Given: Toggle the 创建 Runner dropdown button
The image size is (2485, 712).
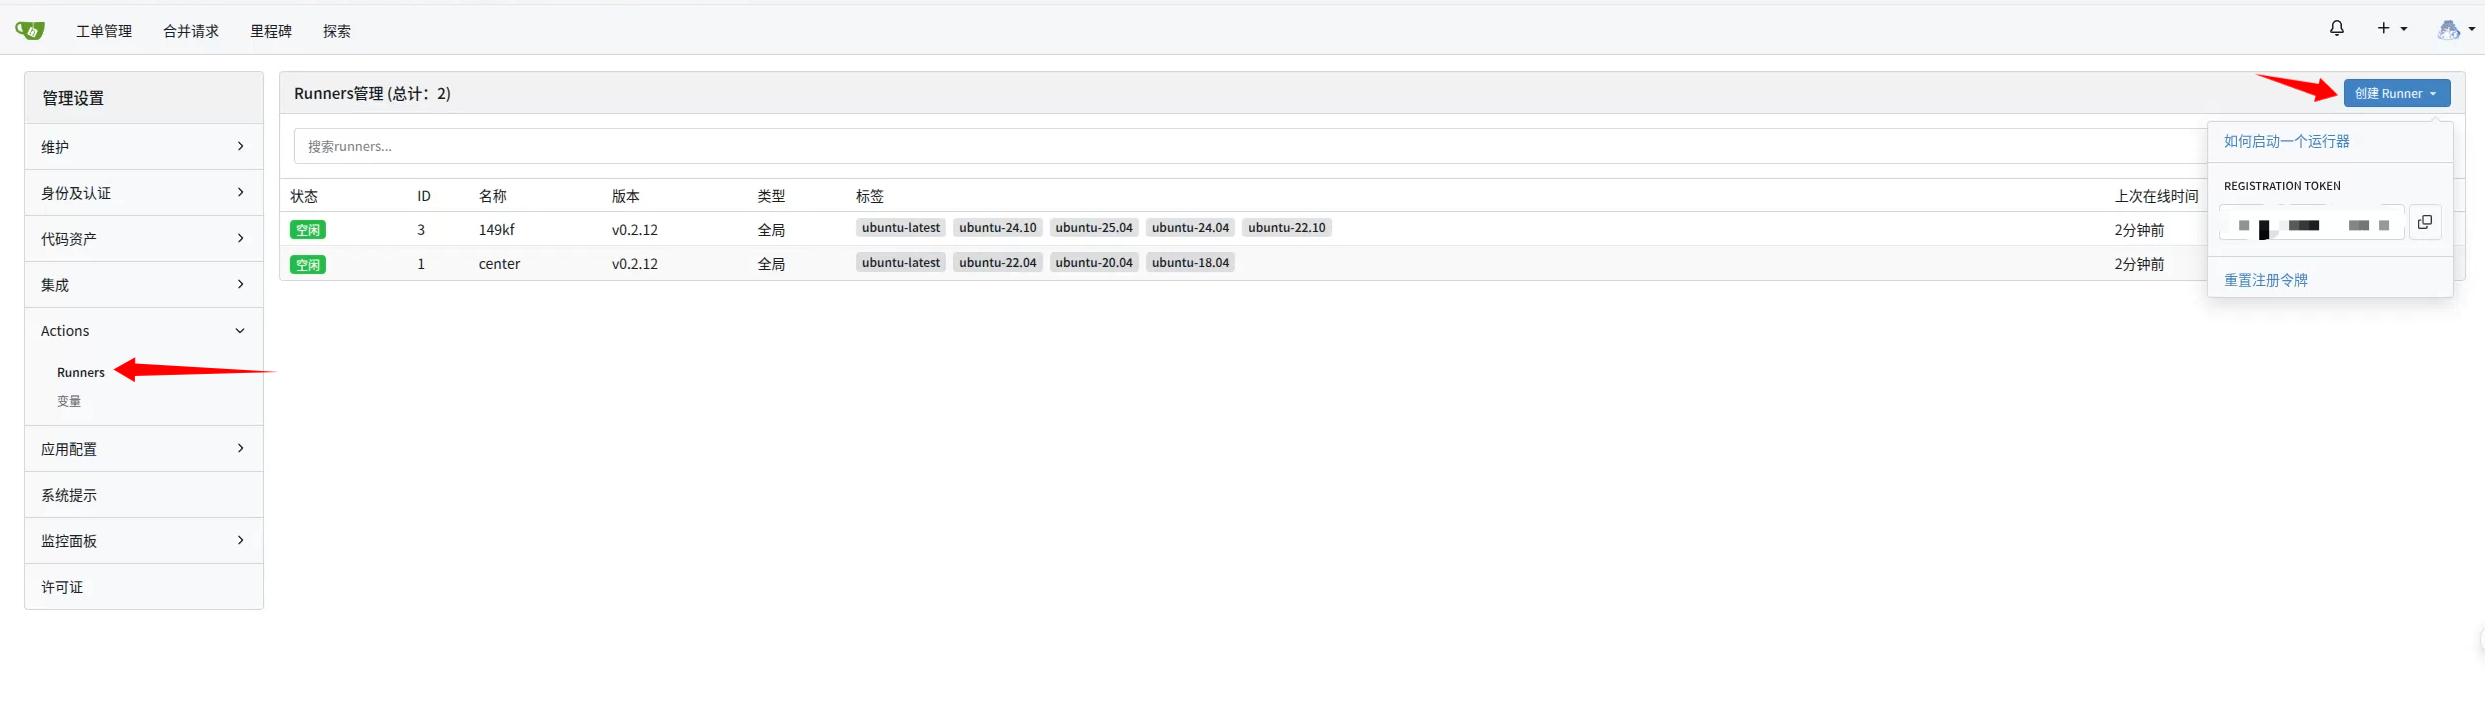Looking at the screenshot, I should coord(2396,94).
